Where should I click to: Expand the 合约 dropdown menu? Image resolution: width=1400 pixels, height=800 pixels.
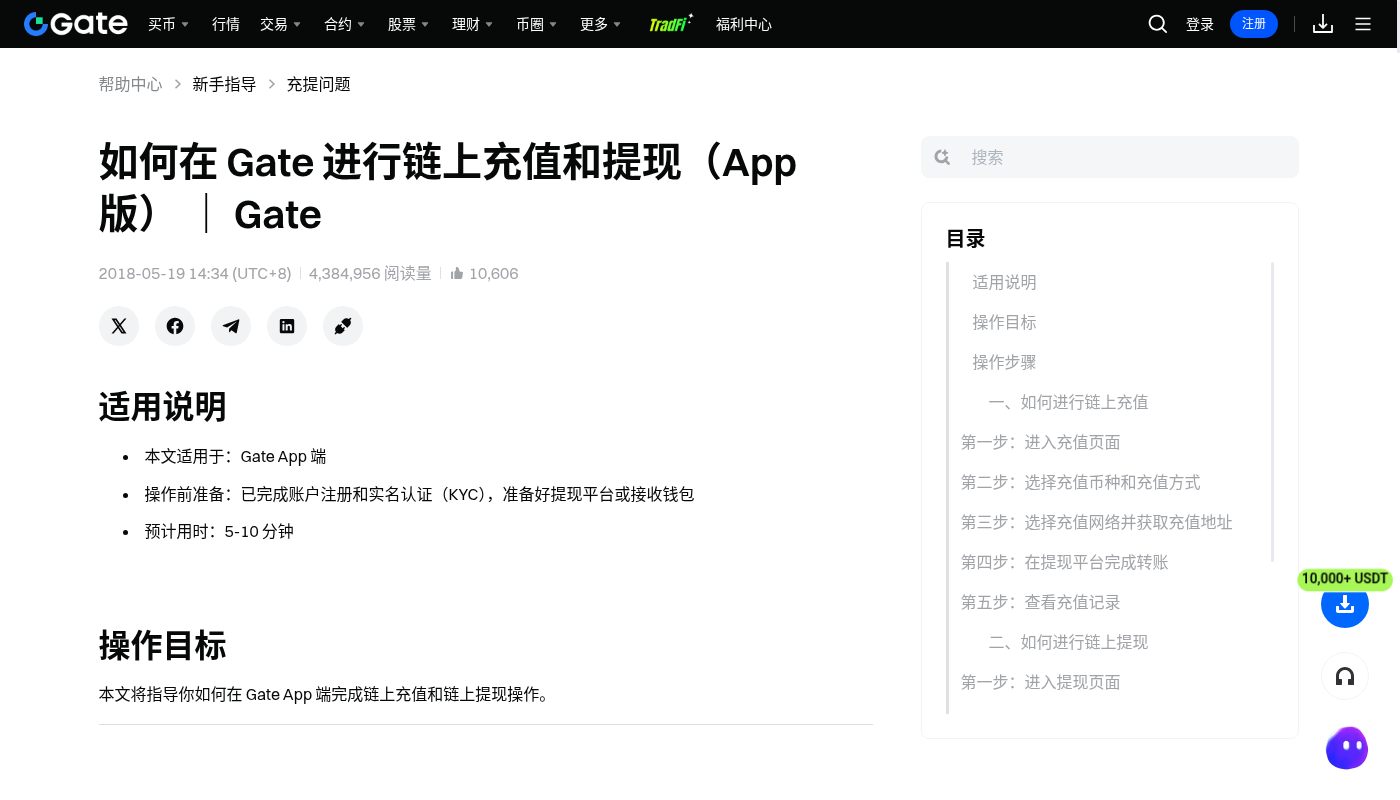coord(344,24)
